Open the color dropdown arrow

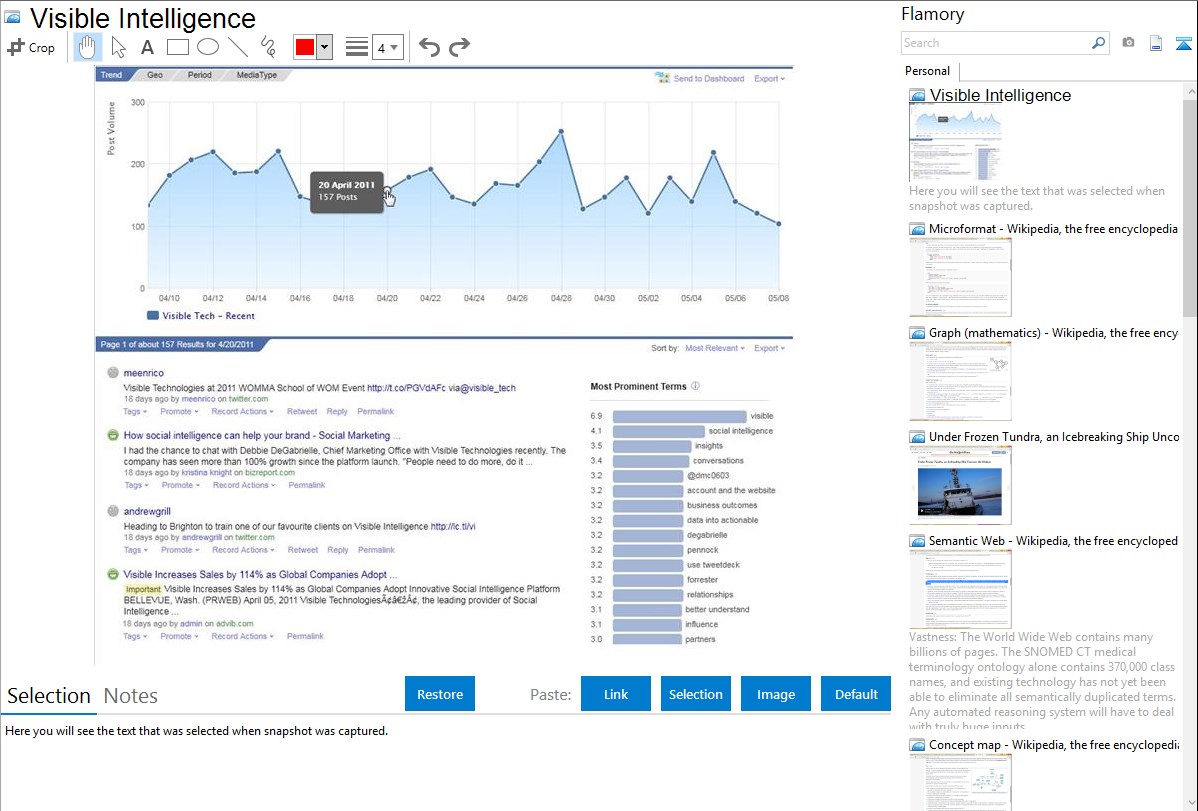tap(324, 47)
